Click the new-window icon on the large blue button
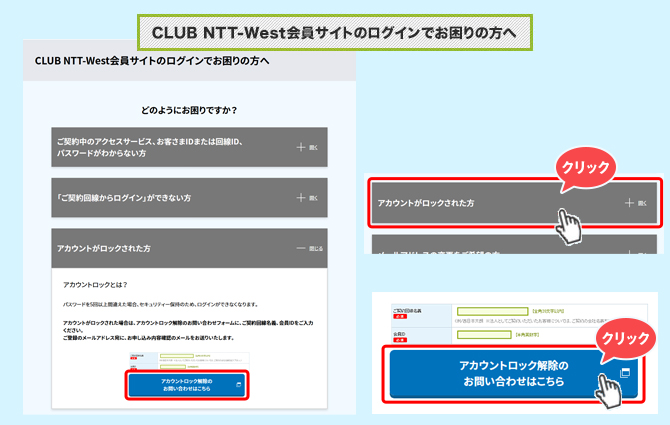Screen dimensions: 670x425 coord(625,372)
